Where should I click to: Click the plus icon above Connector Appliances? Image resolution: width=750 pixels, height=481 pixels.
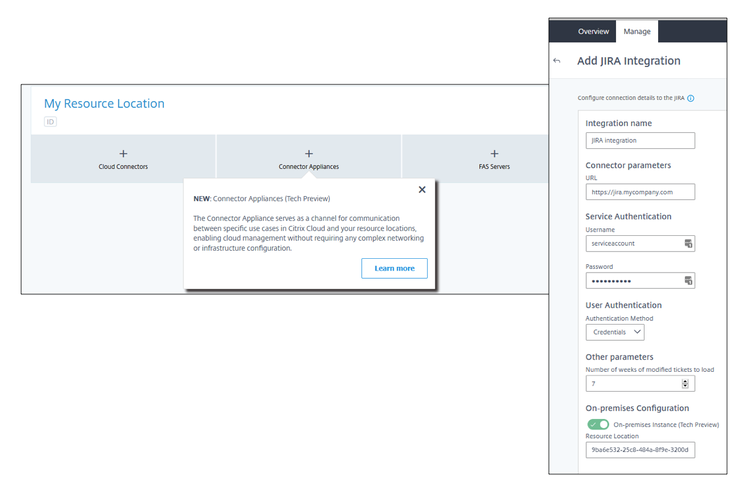(309, 153)
